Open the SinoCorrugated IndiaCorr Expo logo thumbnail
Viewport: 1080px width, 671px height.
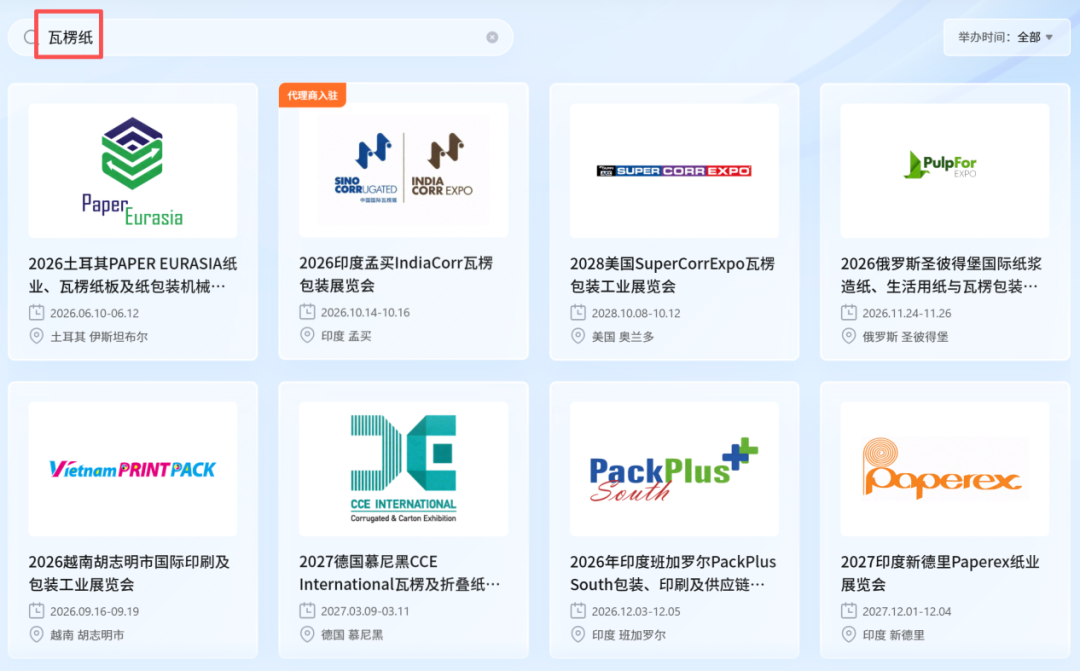[x=404, y=170]
